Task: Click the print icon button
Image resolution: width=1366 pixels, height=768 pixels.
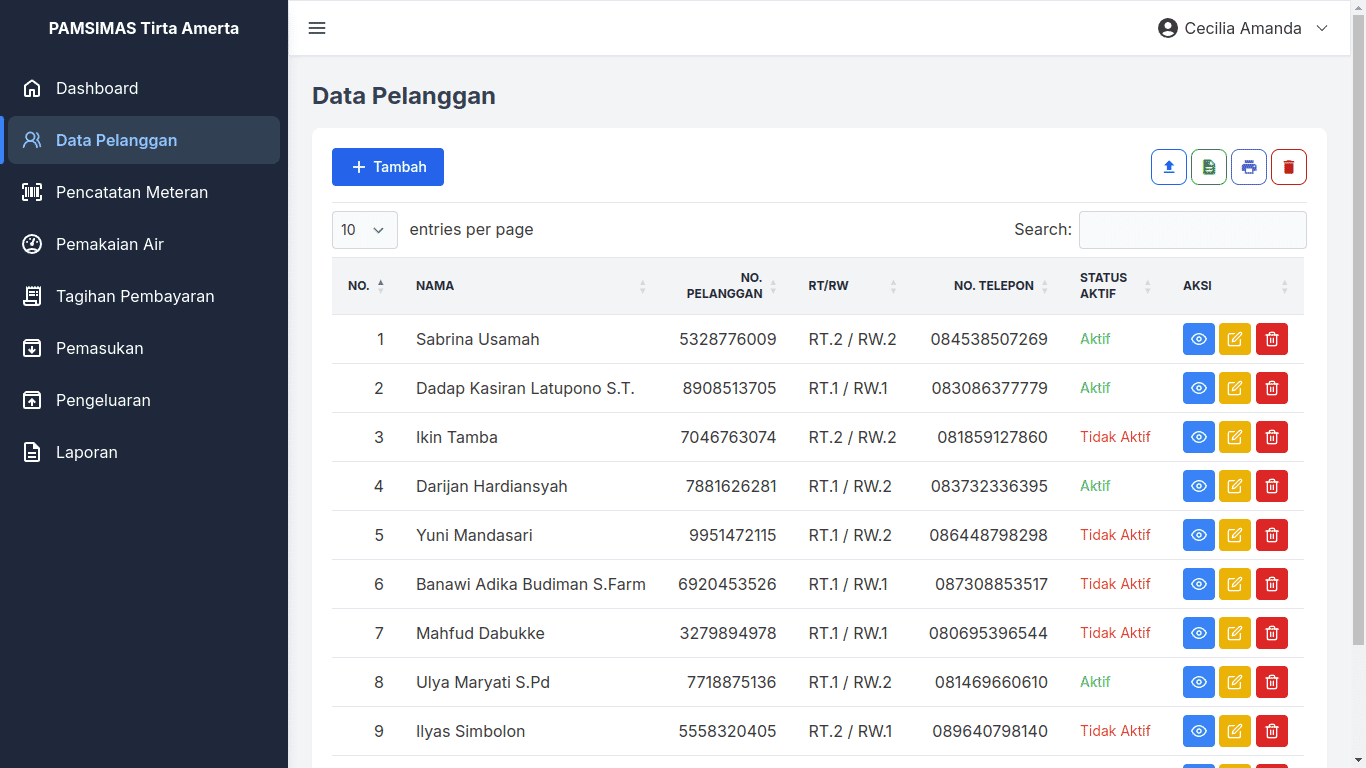Action: click(1248, 167)
